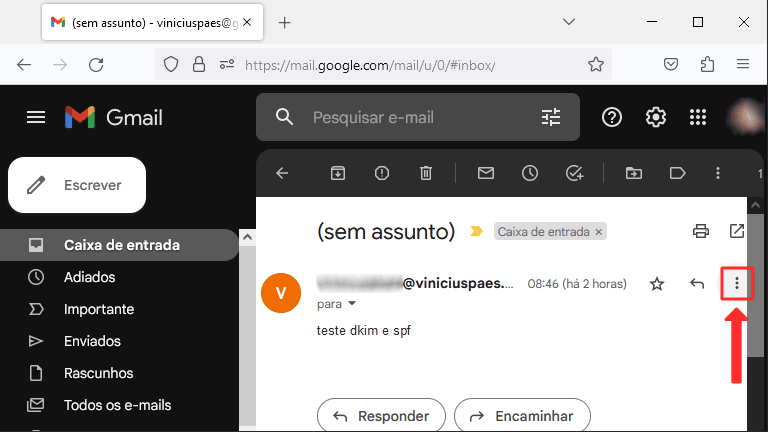Show search options in the search bar
768x432 pixels.
tap(551, 117)
